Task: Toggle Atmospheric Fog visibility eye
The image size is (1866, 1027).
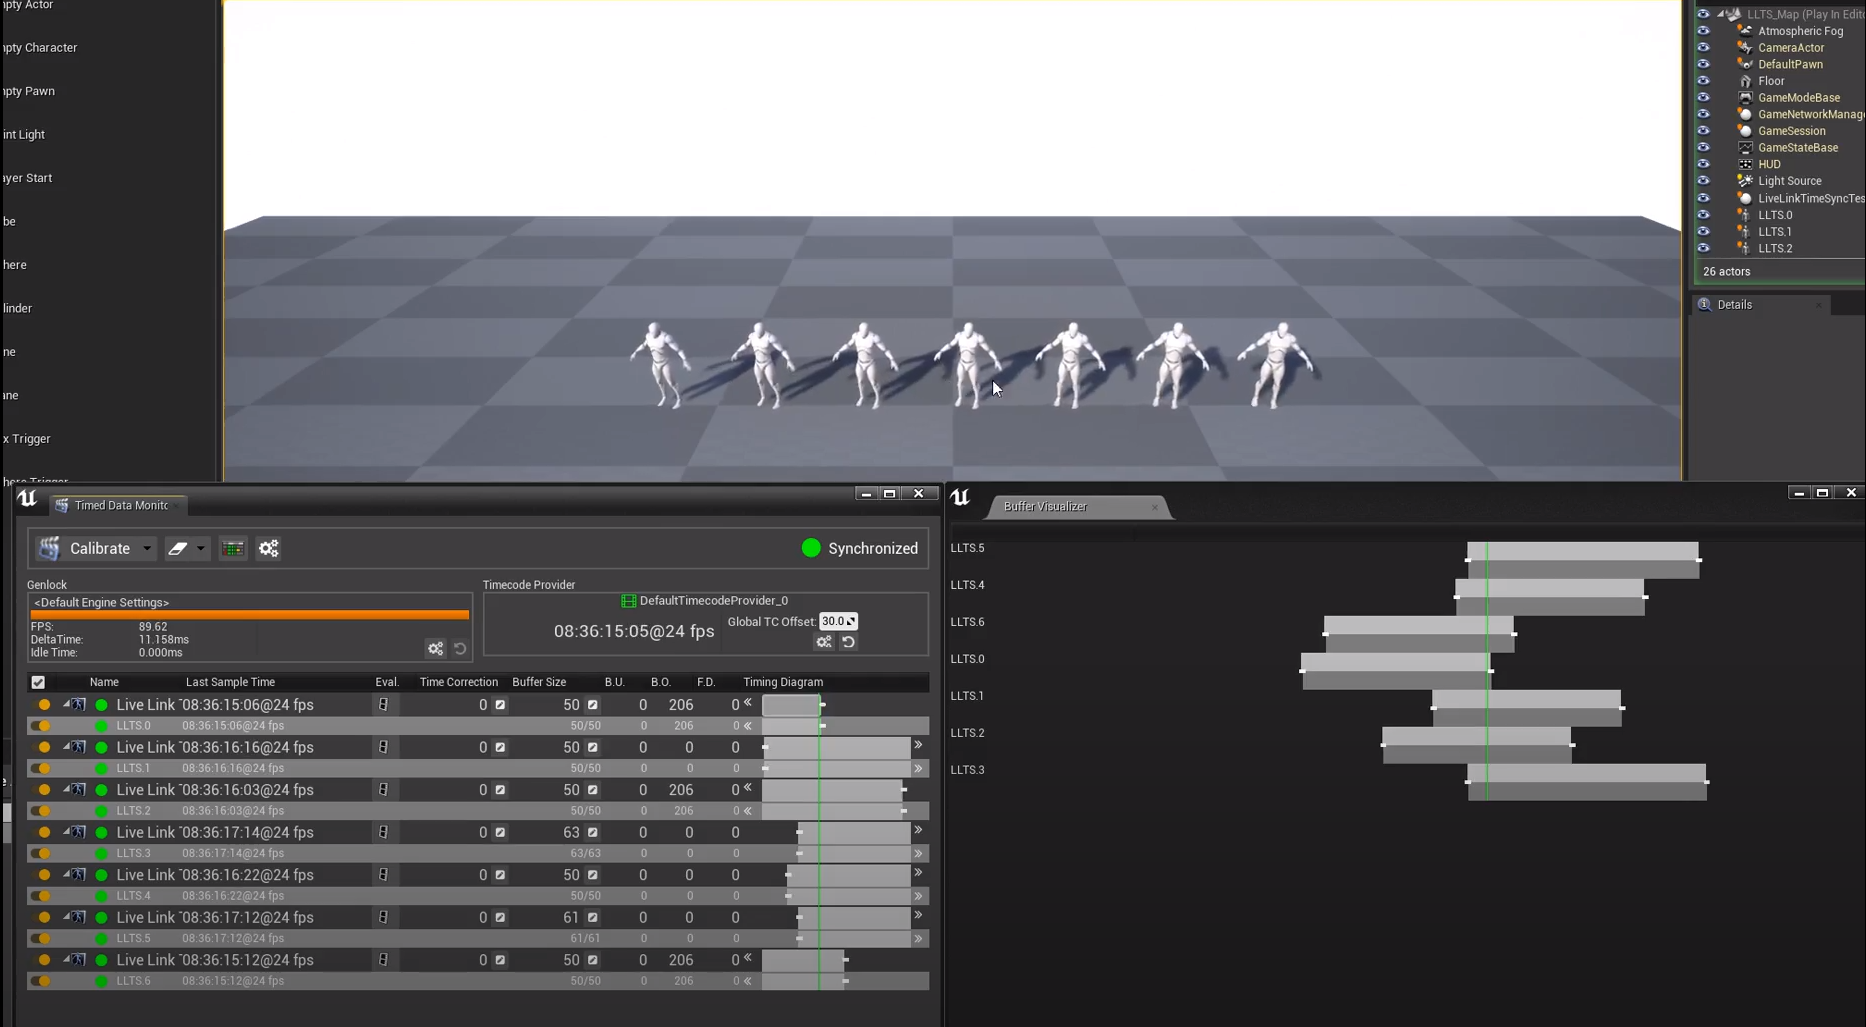Action: pos(1703,31)
